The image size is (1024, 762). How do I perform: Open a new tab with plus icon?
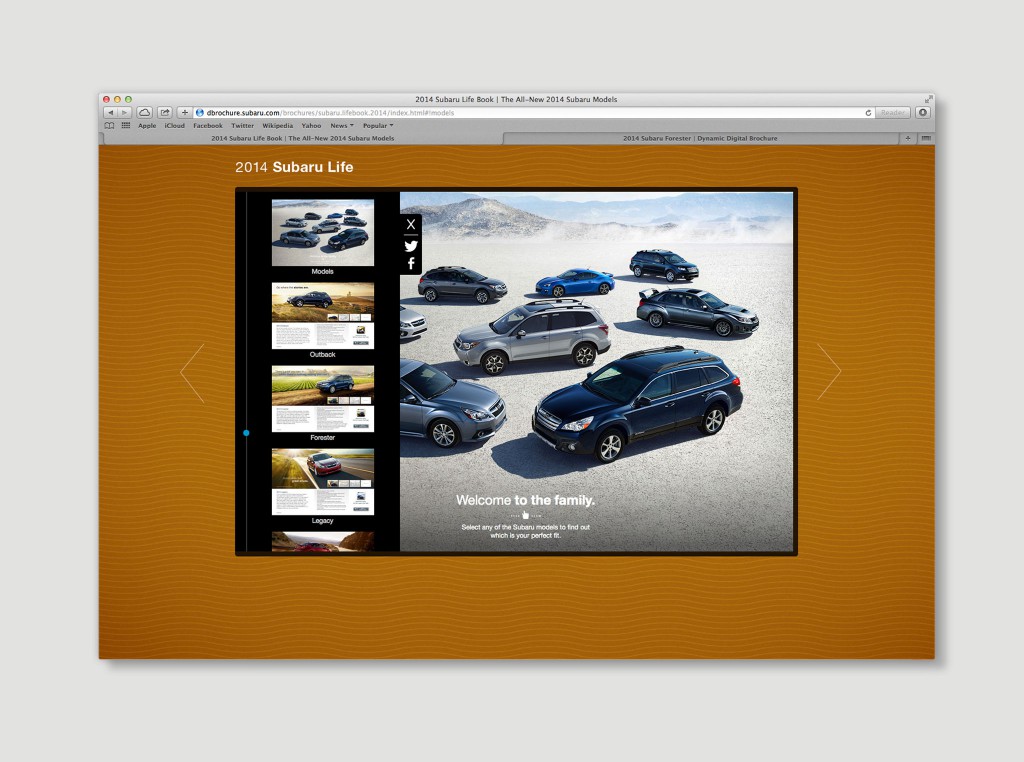pos(907,138)
